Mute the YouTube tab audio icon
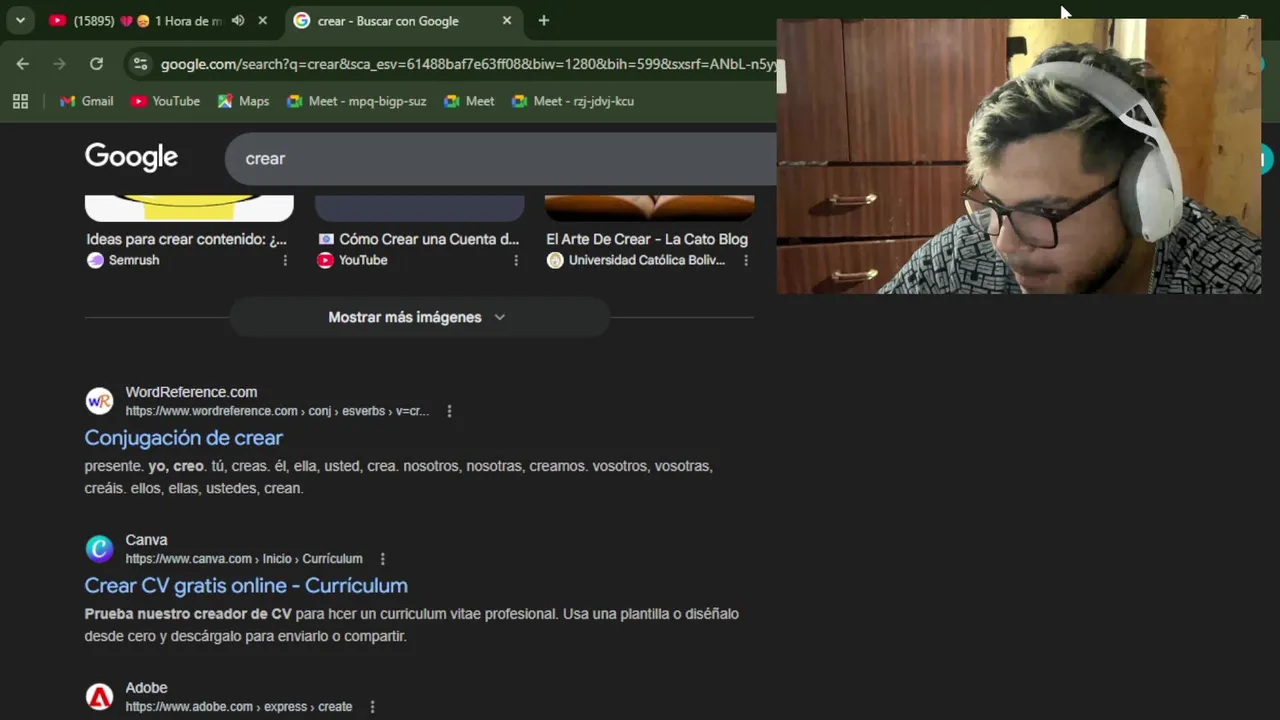This screenshot has width=1280, height=720. pos(238,20)
